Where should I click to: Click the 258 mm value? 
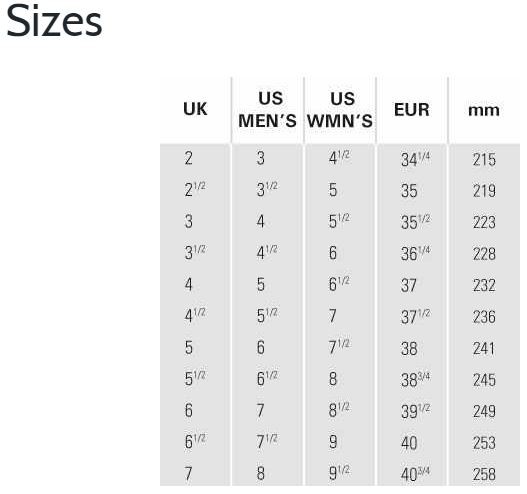pyautogui.click(x=484, y=474)
